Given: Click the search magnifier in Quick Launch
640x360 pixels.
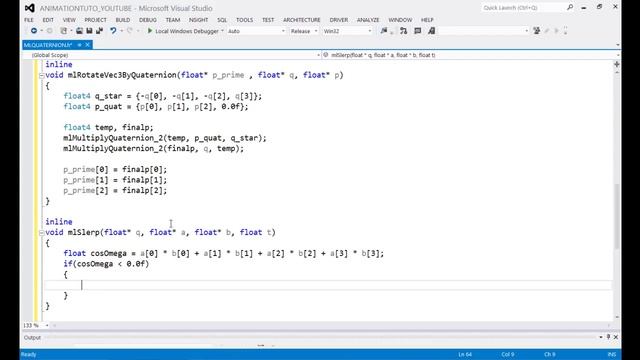Looking at the screenshot, I should coord(570,7).
